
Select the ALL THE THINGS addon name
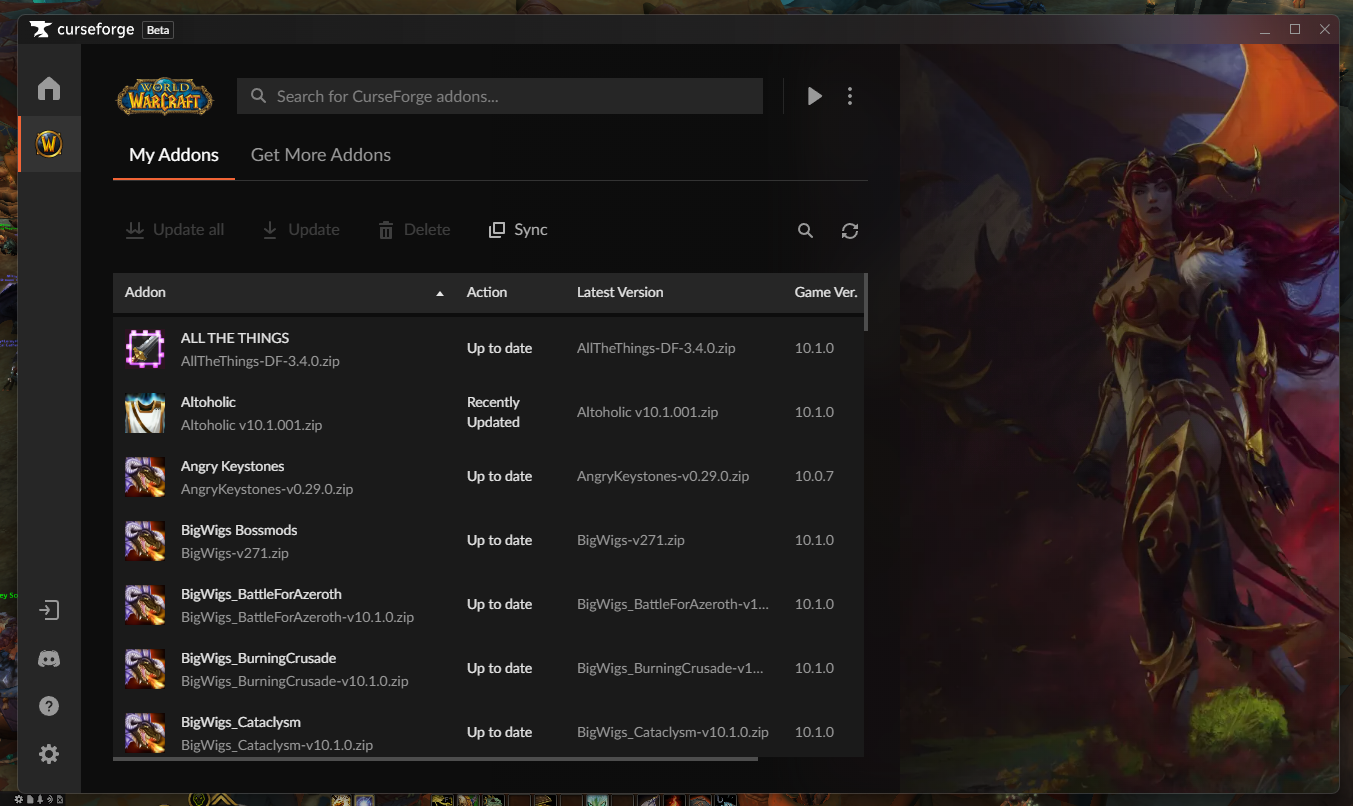(235, 338)
